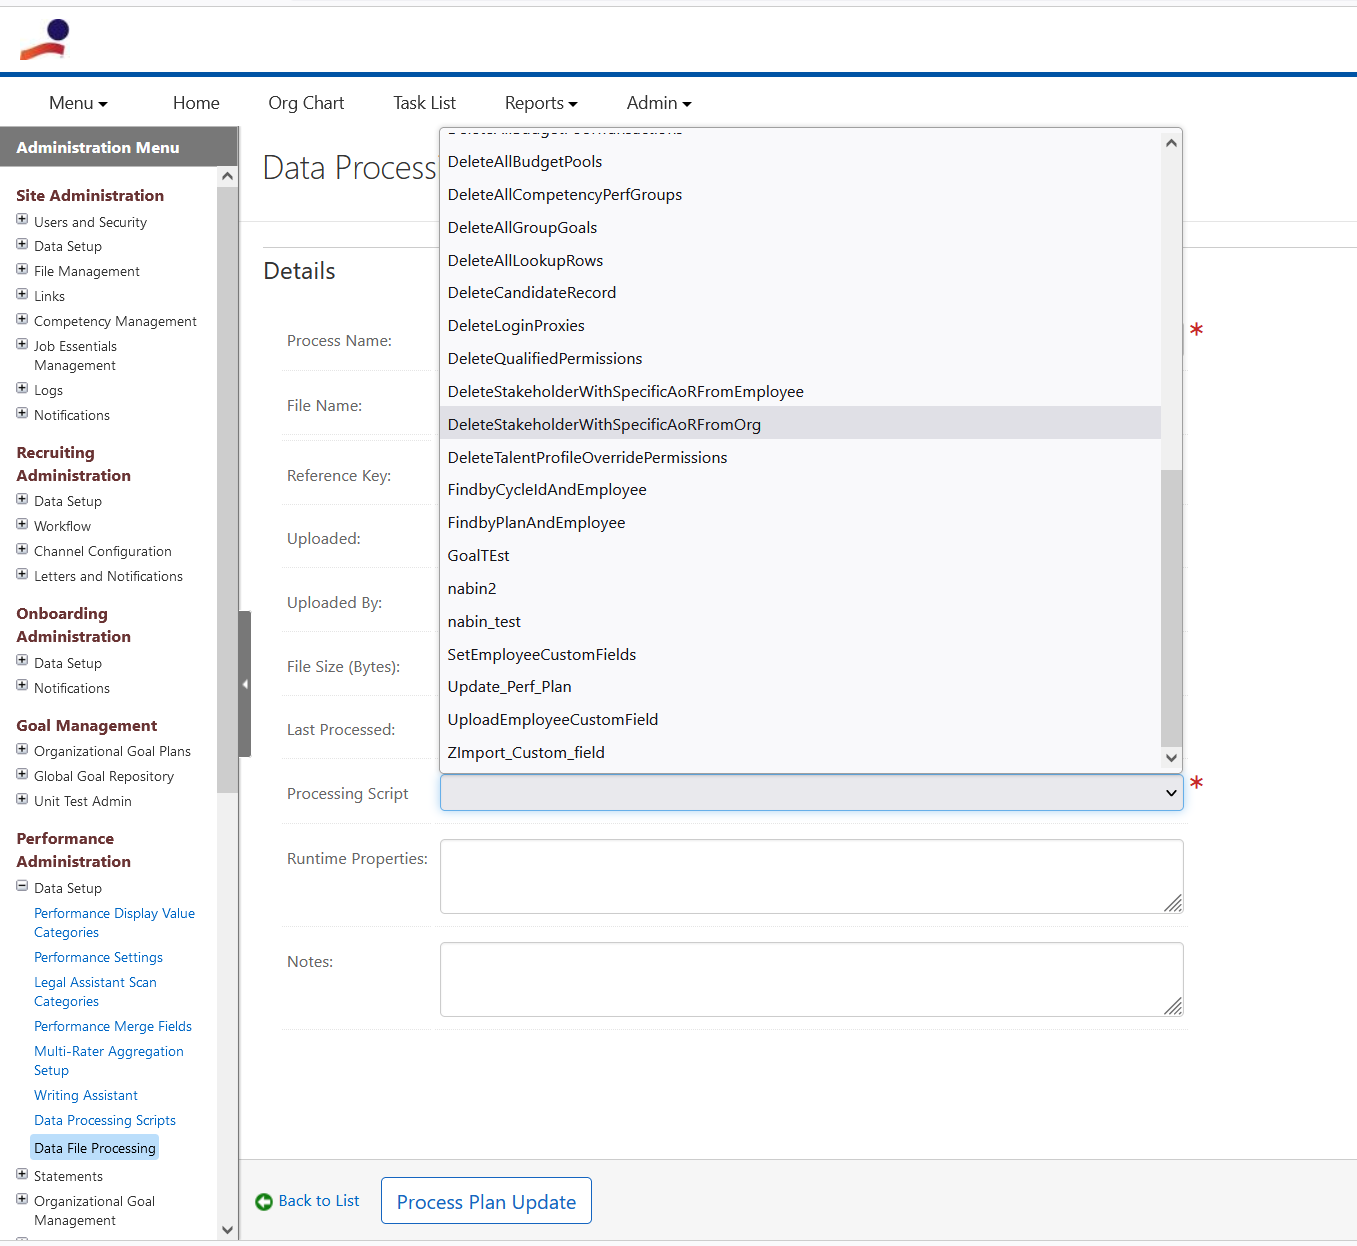Viewport: 1357px width, 1246px height.
Task: Choose FindbyPlanAndEmployee script
Action: click(800, 523)
